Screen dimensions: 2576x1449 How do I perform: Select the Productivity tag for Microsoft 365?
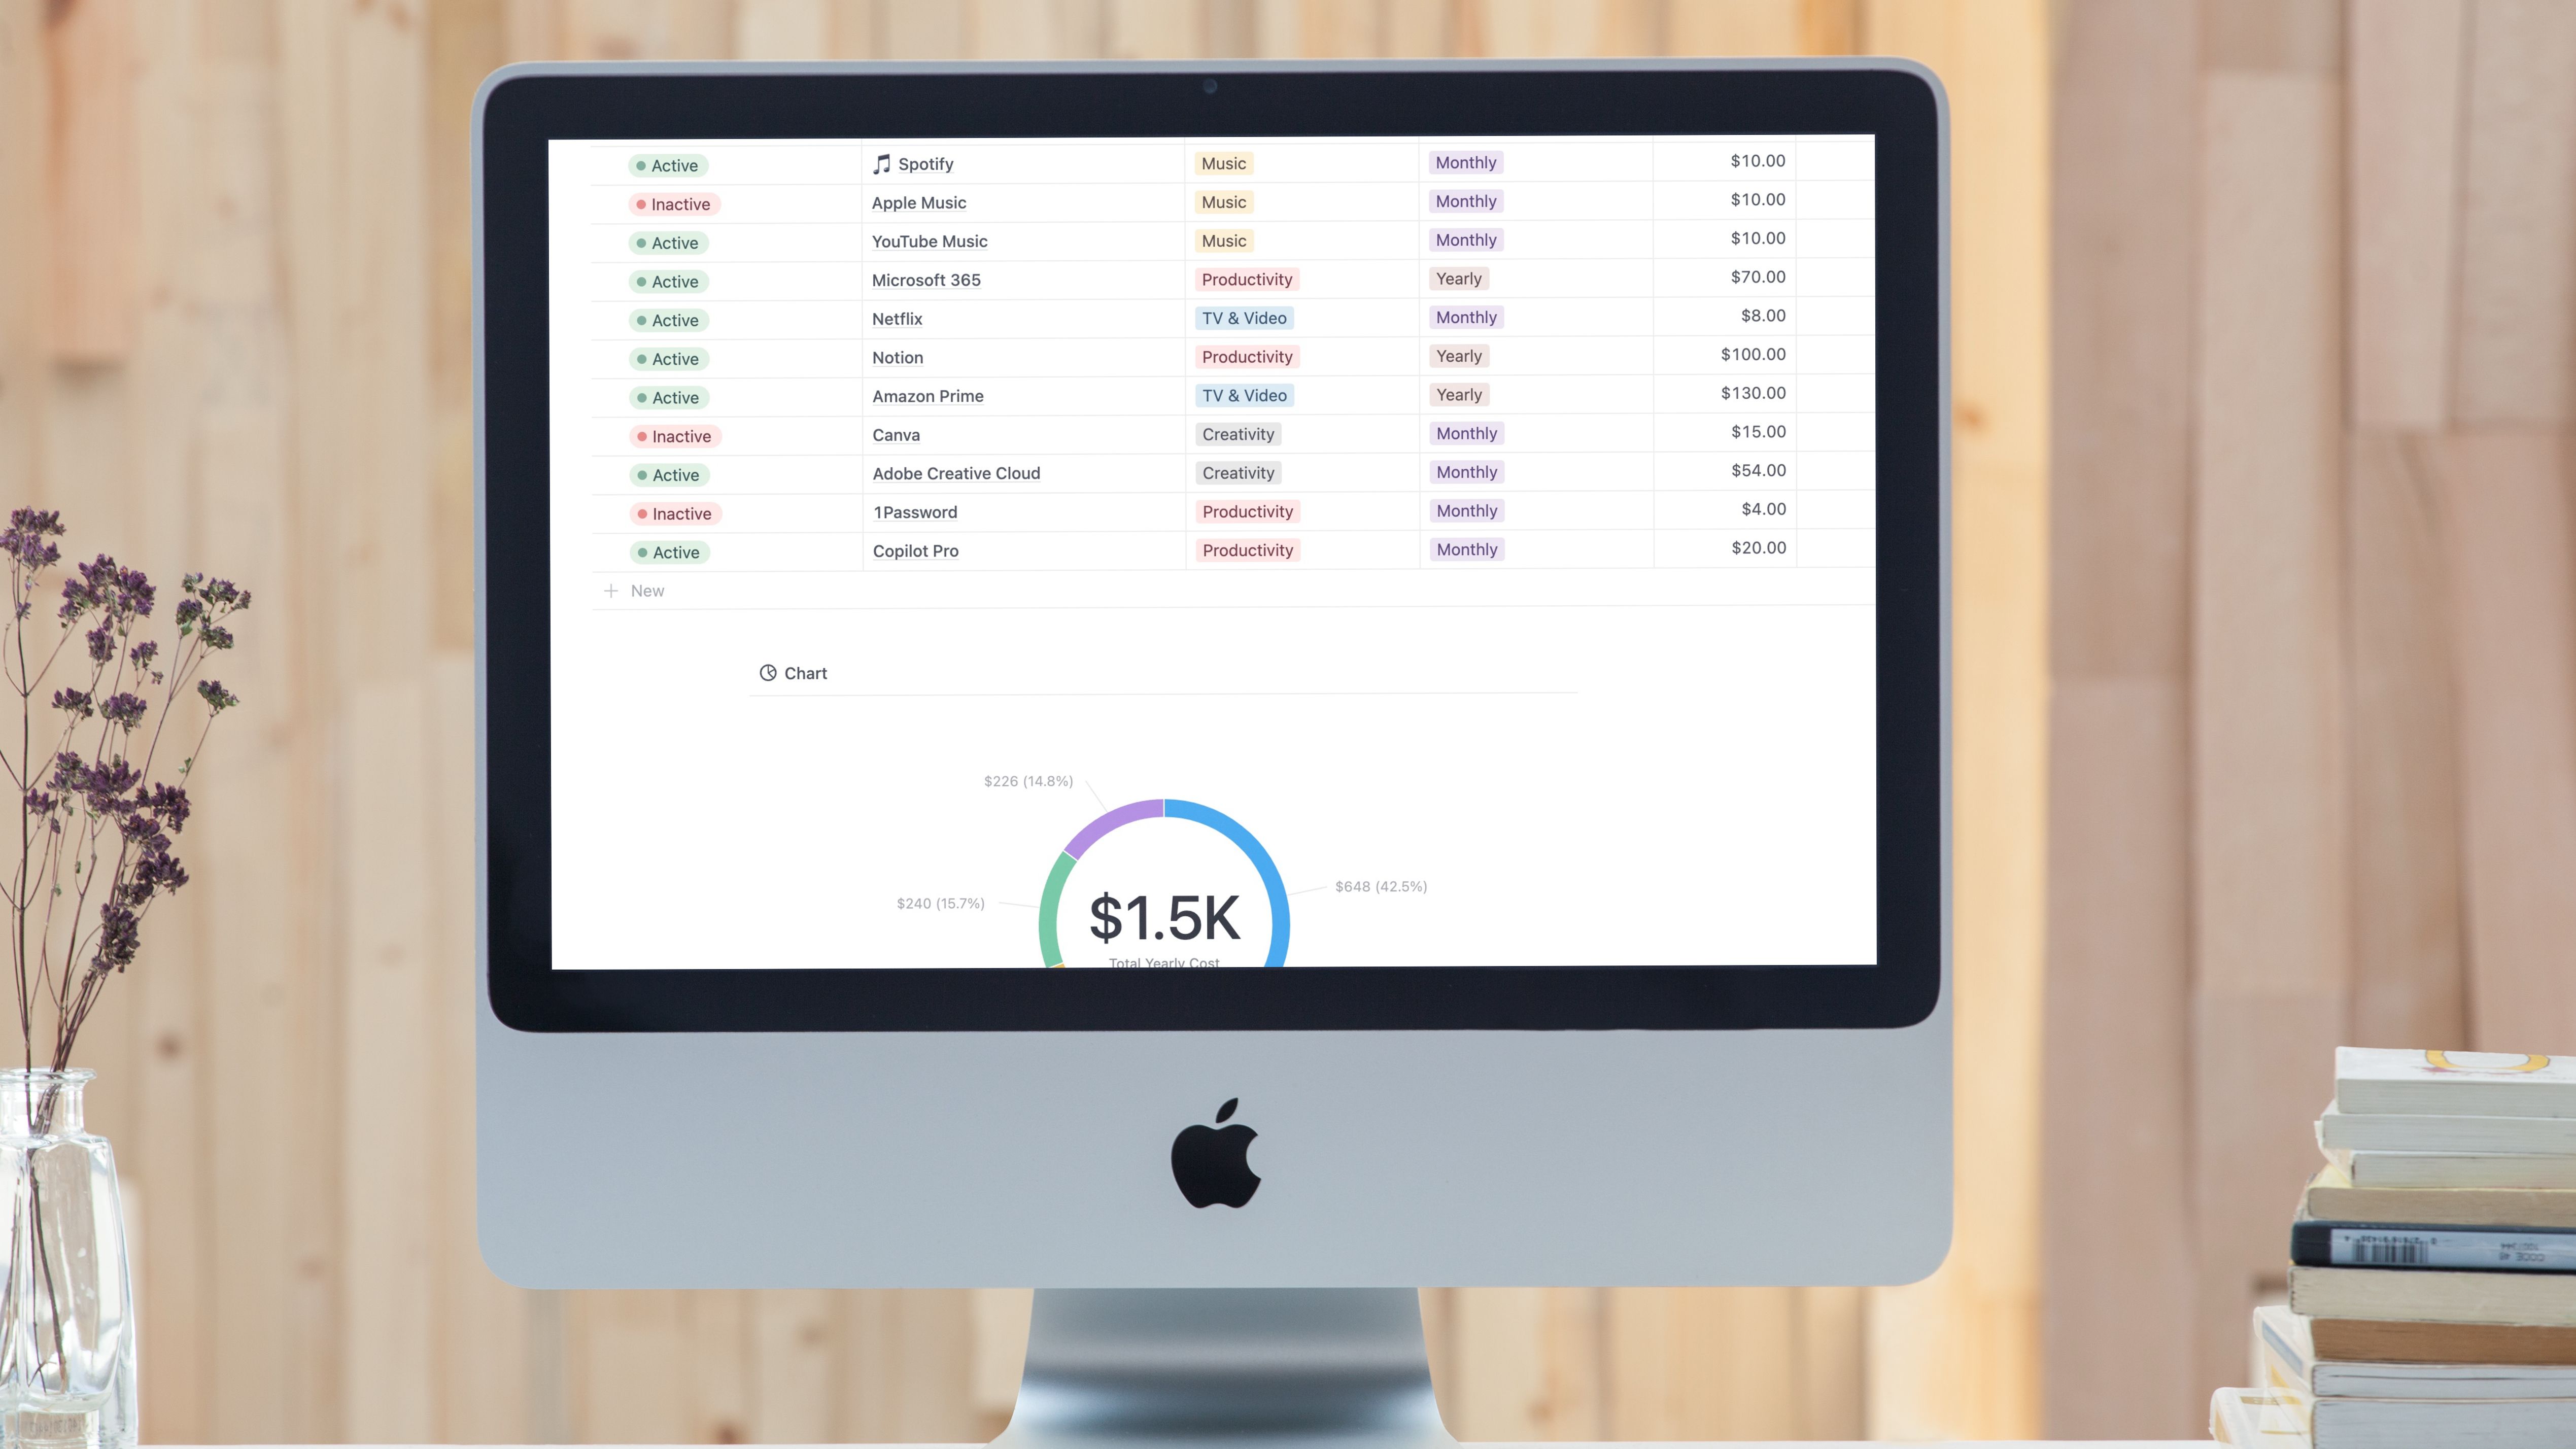1246,278
